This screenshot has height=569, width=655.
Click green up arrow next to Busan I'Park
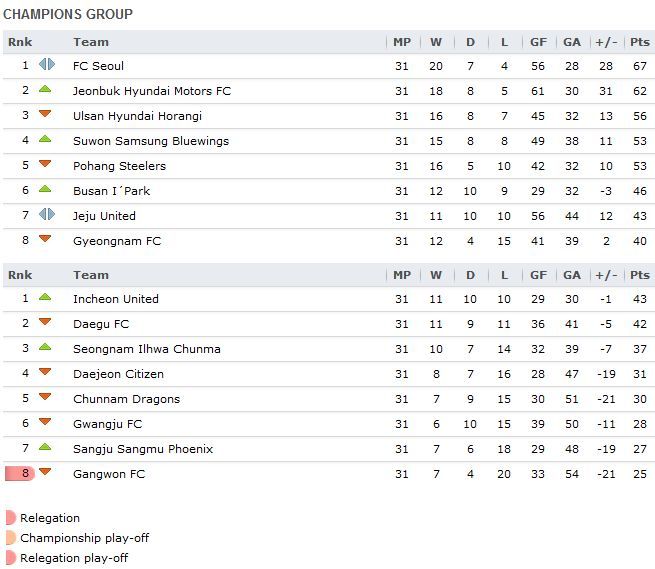(45, 189)
